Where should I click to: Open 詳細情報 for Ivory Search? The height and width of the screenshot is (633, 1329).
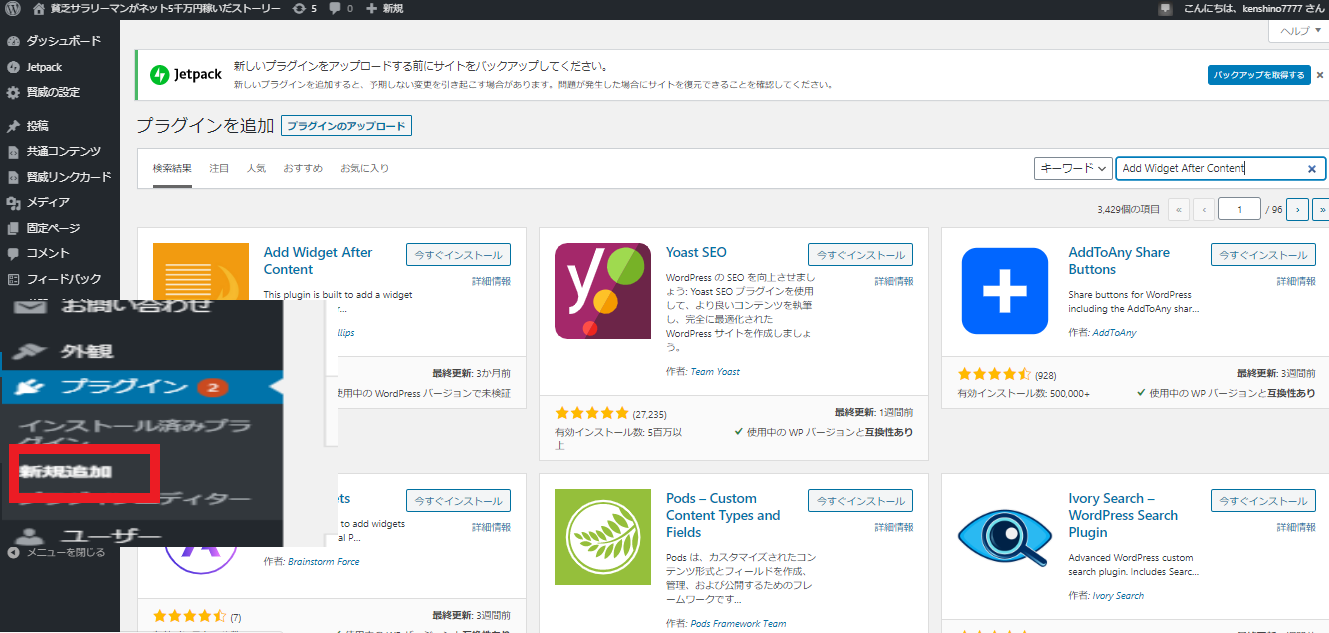click(x=1296, y=528)
